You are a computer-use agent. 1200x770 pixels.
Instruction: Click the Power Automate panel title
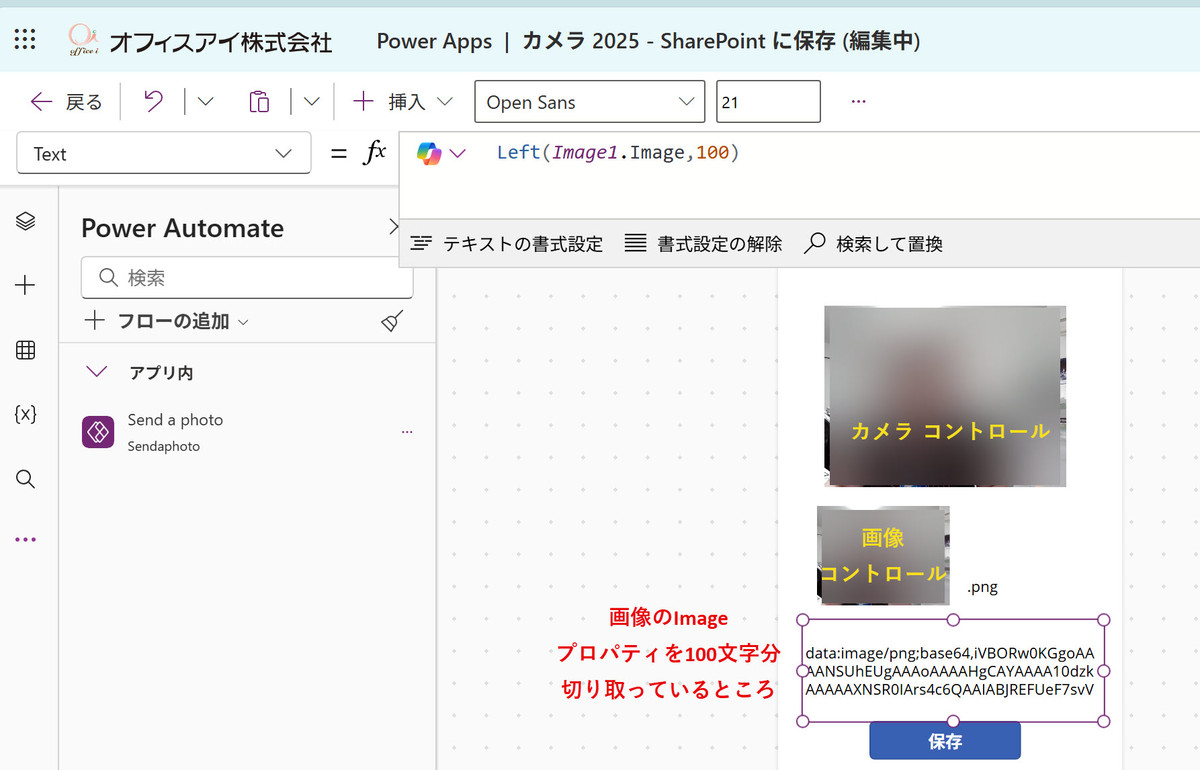183,228
